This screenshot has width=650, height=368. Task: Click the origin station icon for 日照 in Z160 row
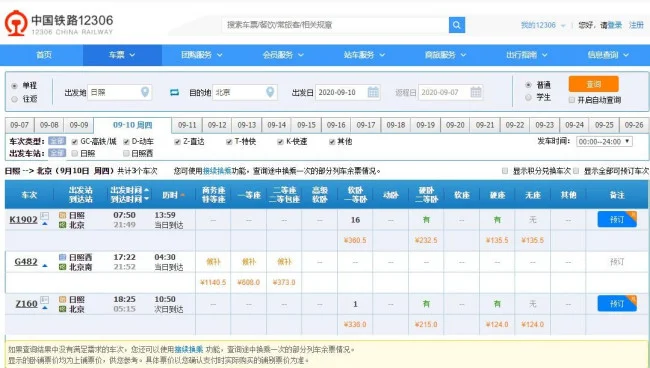coord(63,299)
